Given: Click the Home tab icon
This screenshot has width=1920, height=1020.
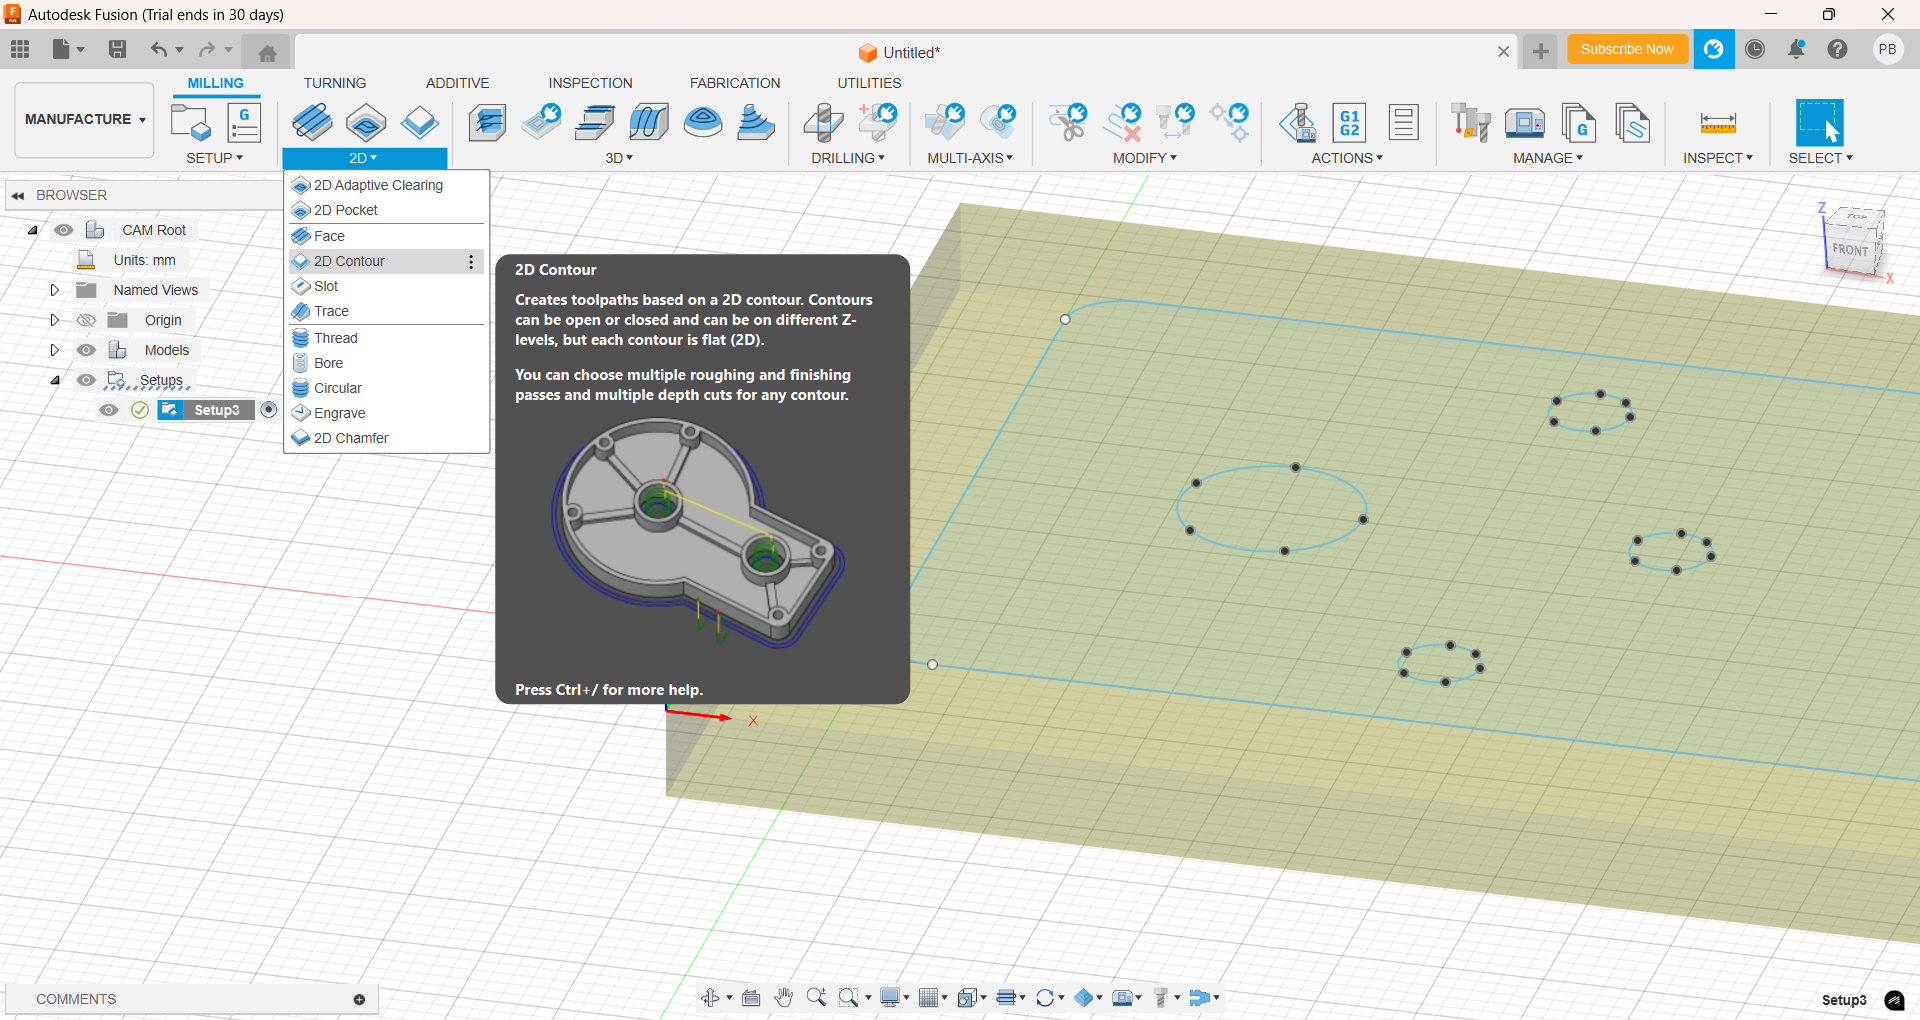Looking at the screenshot, I should click(267, 52).
